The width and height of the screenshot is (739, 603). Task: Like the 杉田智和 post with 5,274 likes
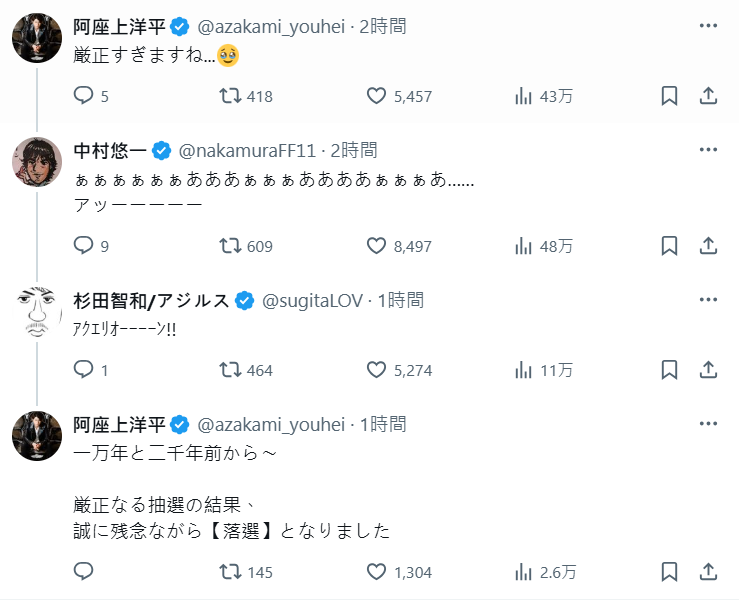click(x=376, y=370)
